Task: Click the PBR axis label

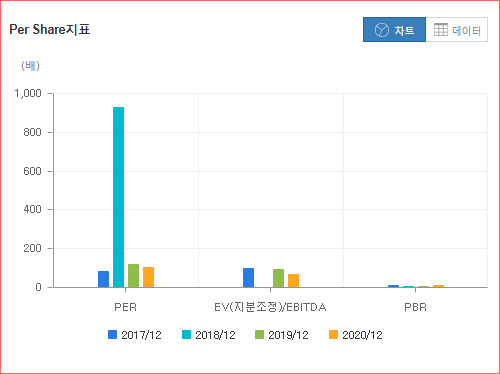Action: pyautogui.click(x=415, y=307)
